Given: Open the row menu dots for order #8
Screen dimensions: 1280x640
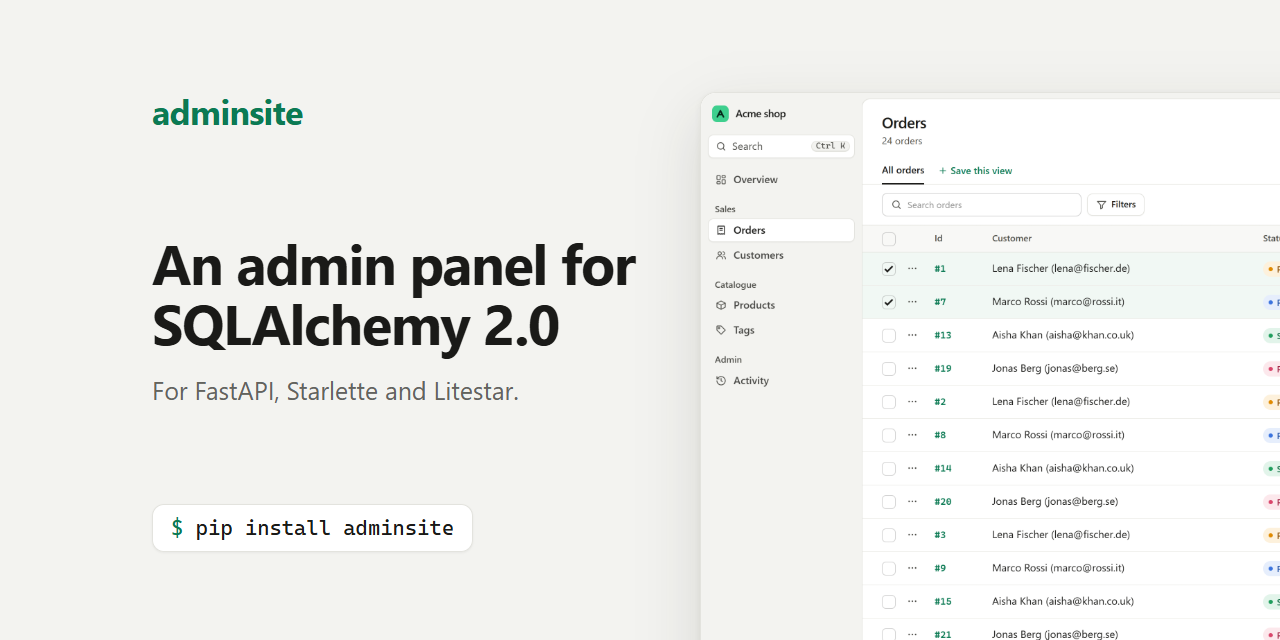Looking at the screenshot, I should coord(912,435).
